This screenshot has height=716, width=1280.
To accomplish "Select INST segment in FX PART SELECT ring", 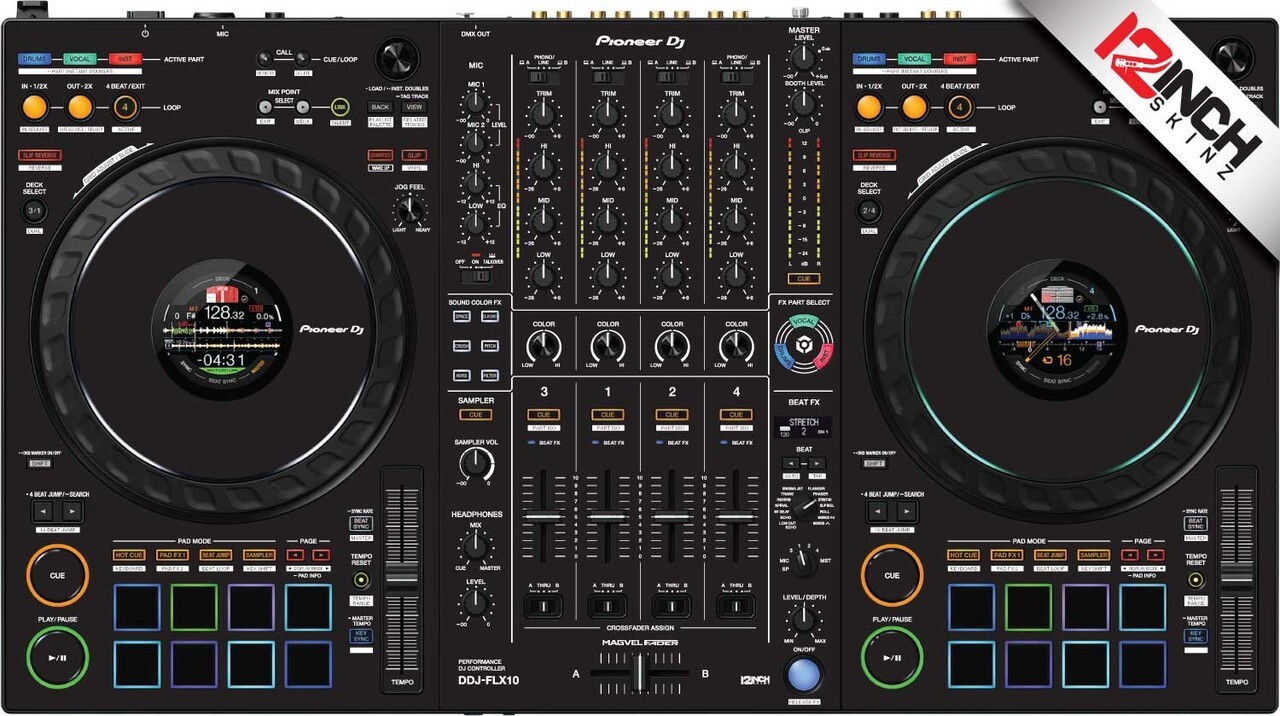I will tap(823, 354).
